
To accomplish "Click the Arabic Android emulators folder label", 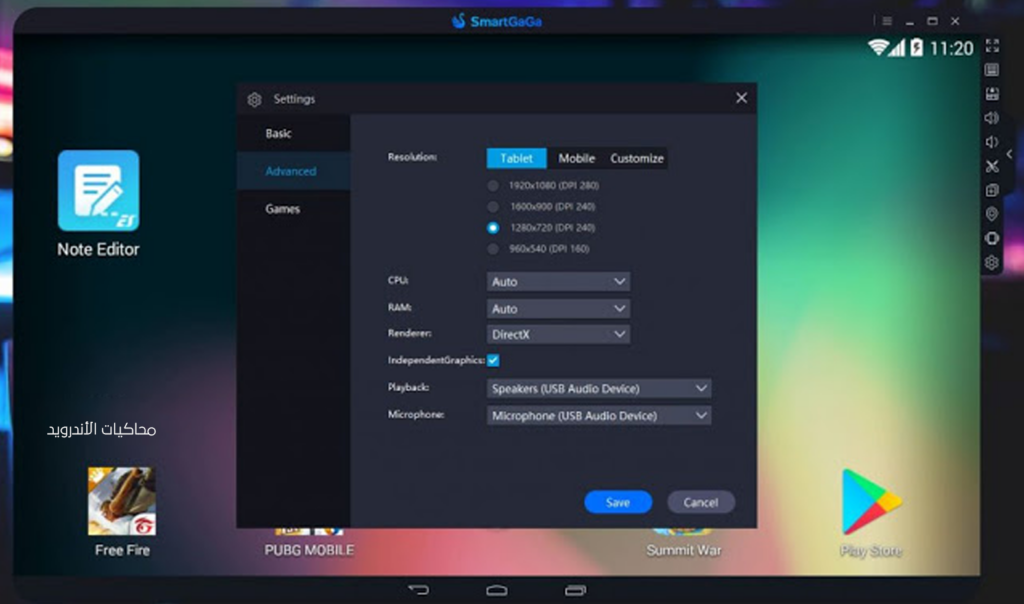I will (102, 429).
